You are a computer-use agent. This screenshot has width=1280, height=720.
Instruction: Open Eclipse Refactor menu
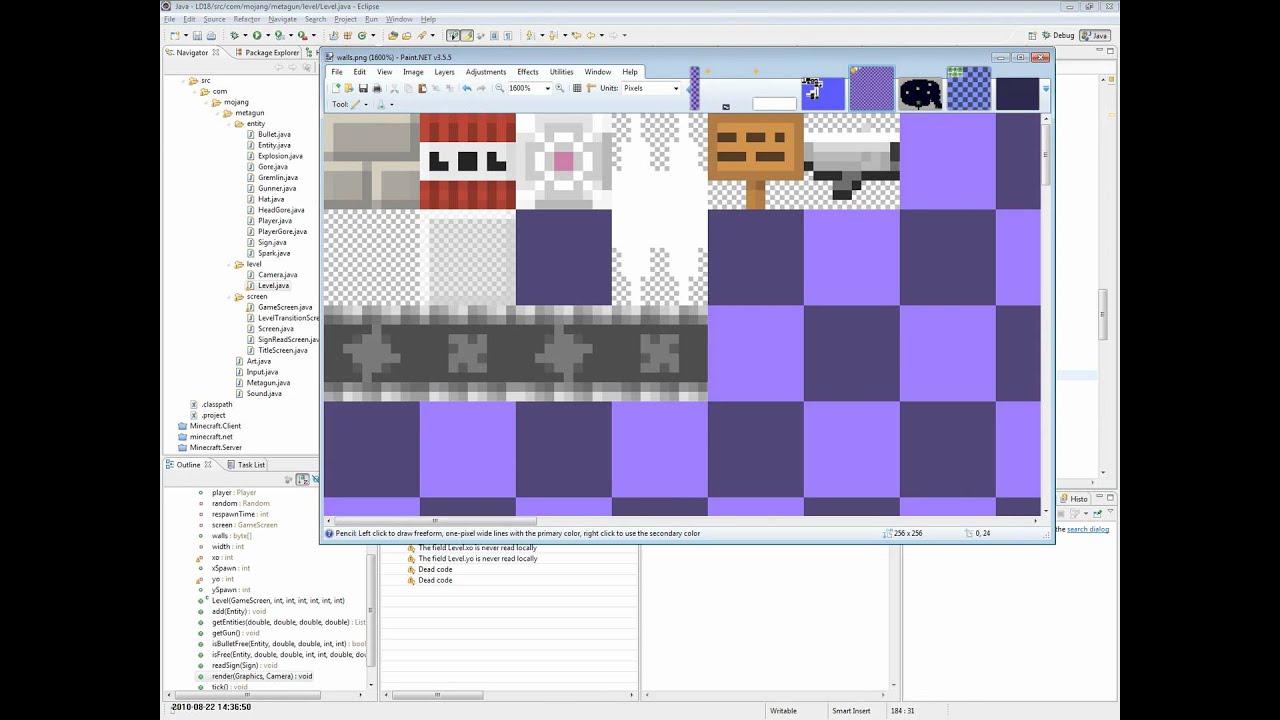[x=247, y=19]
